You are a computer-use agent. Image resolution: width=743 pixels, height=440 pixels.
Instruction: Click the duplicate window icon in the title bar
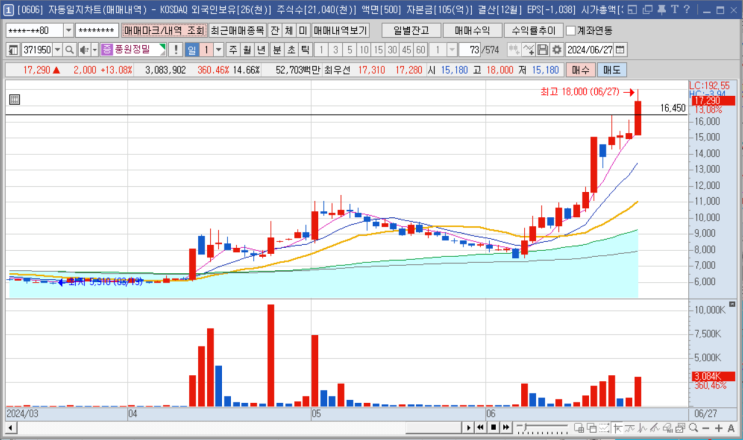(x=647, y=9)
